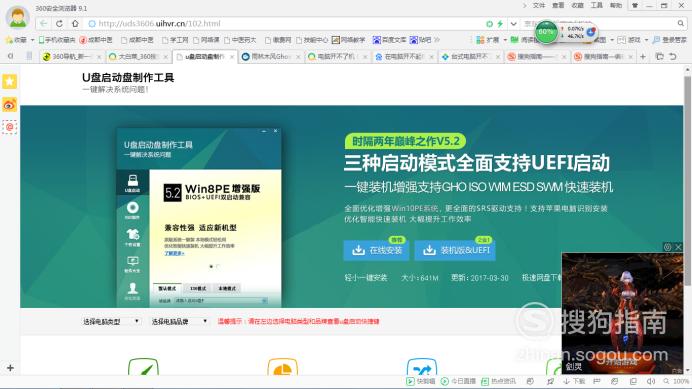Switch to the 360导航 tab
The image size is (692, 389).
pyautogui.click(x=71, y=57)
